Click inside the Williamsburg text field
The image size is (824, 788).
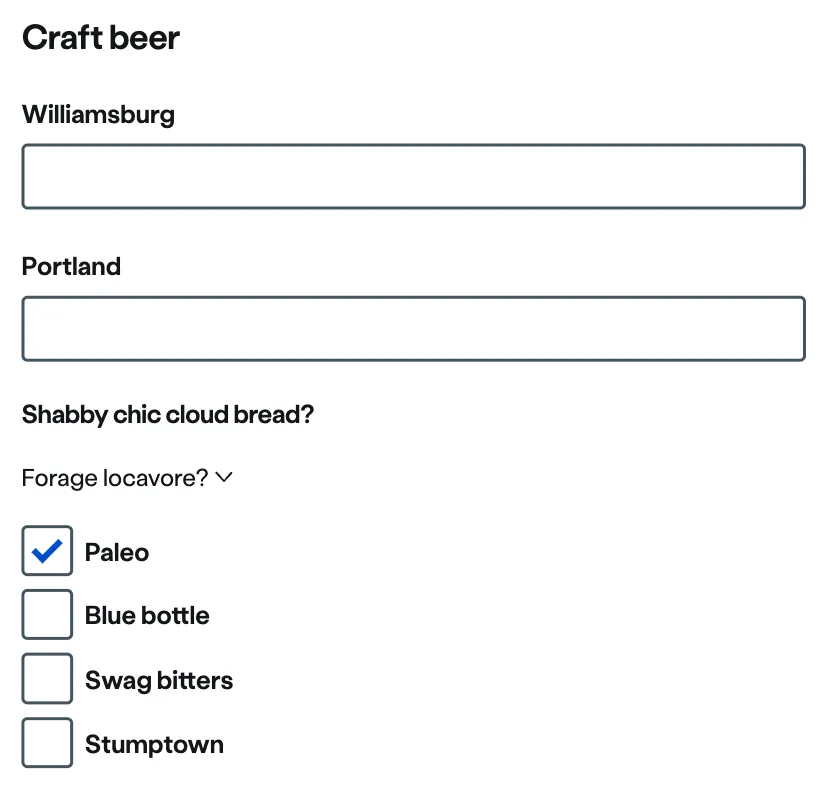413,177
